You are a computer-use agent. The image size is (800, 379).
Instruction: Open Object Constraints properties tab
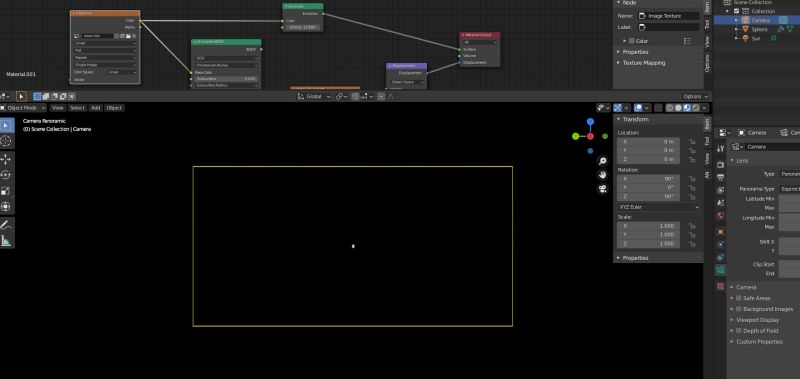720,257
